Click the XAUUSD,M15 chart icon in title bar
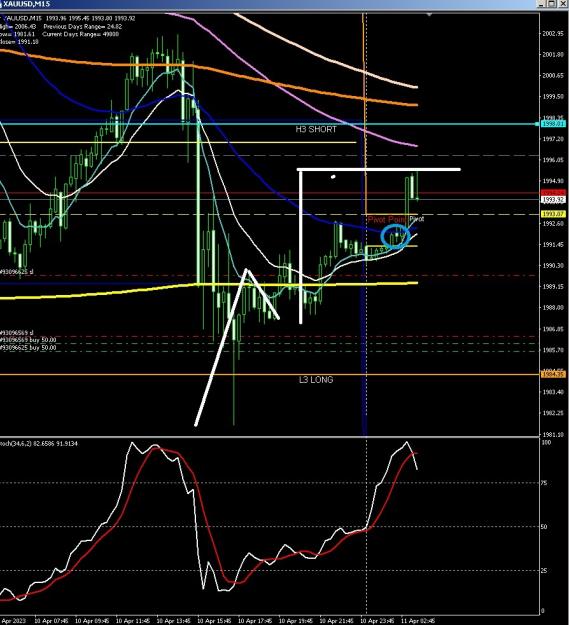The width and height of the screenshot is (569, 625). click(1, 4)
